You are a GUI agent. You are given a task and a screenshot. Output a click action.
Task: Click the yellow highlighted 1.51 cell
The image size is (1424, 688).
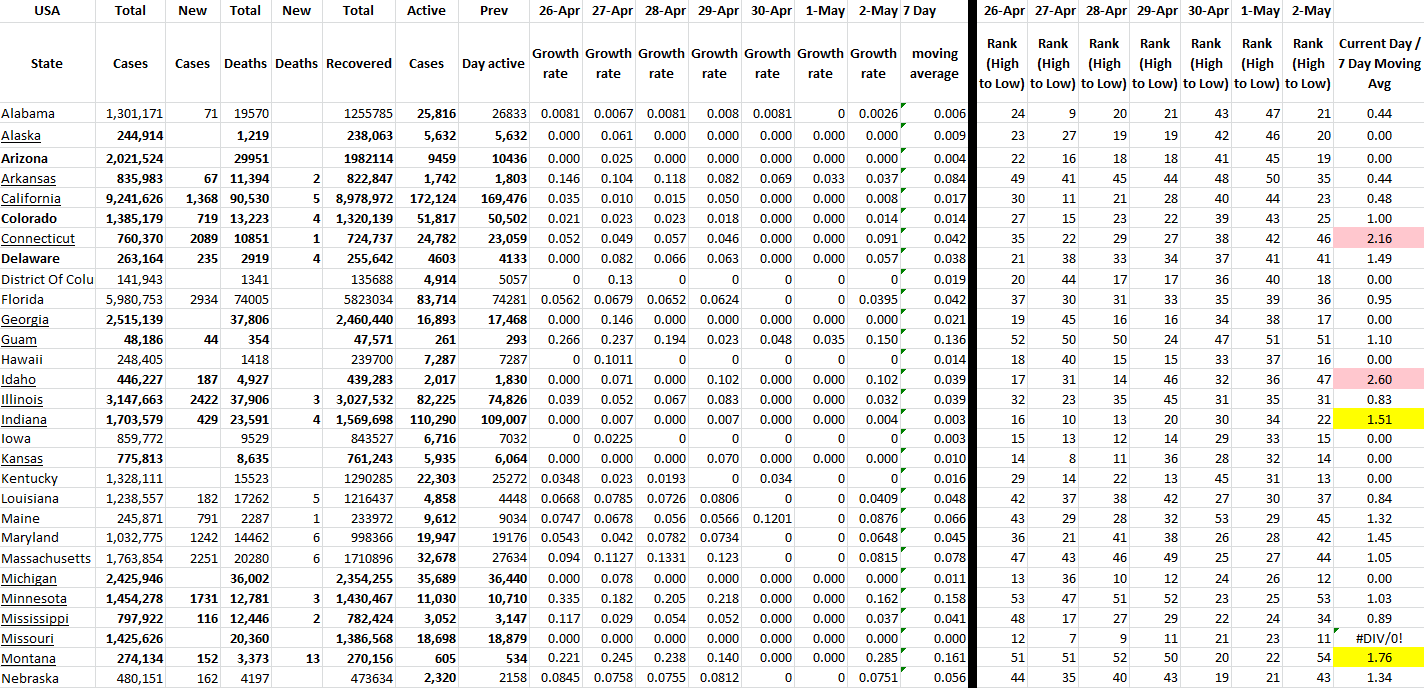pos(1379,419)
